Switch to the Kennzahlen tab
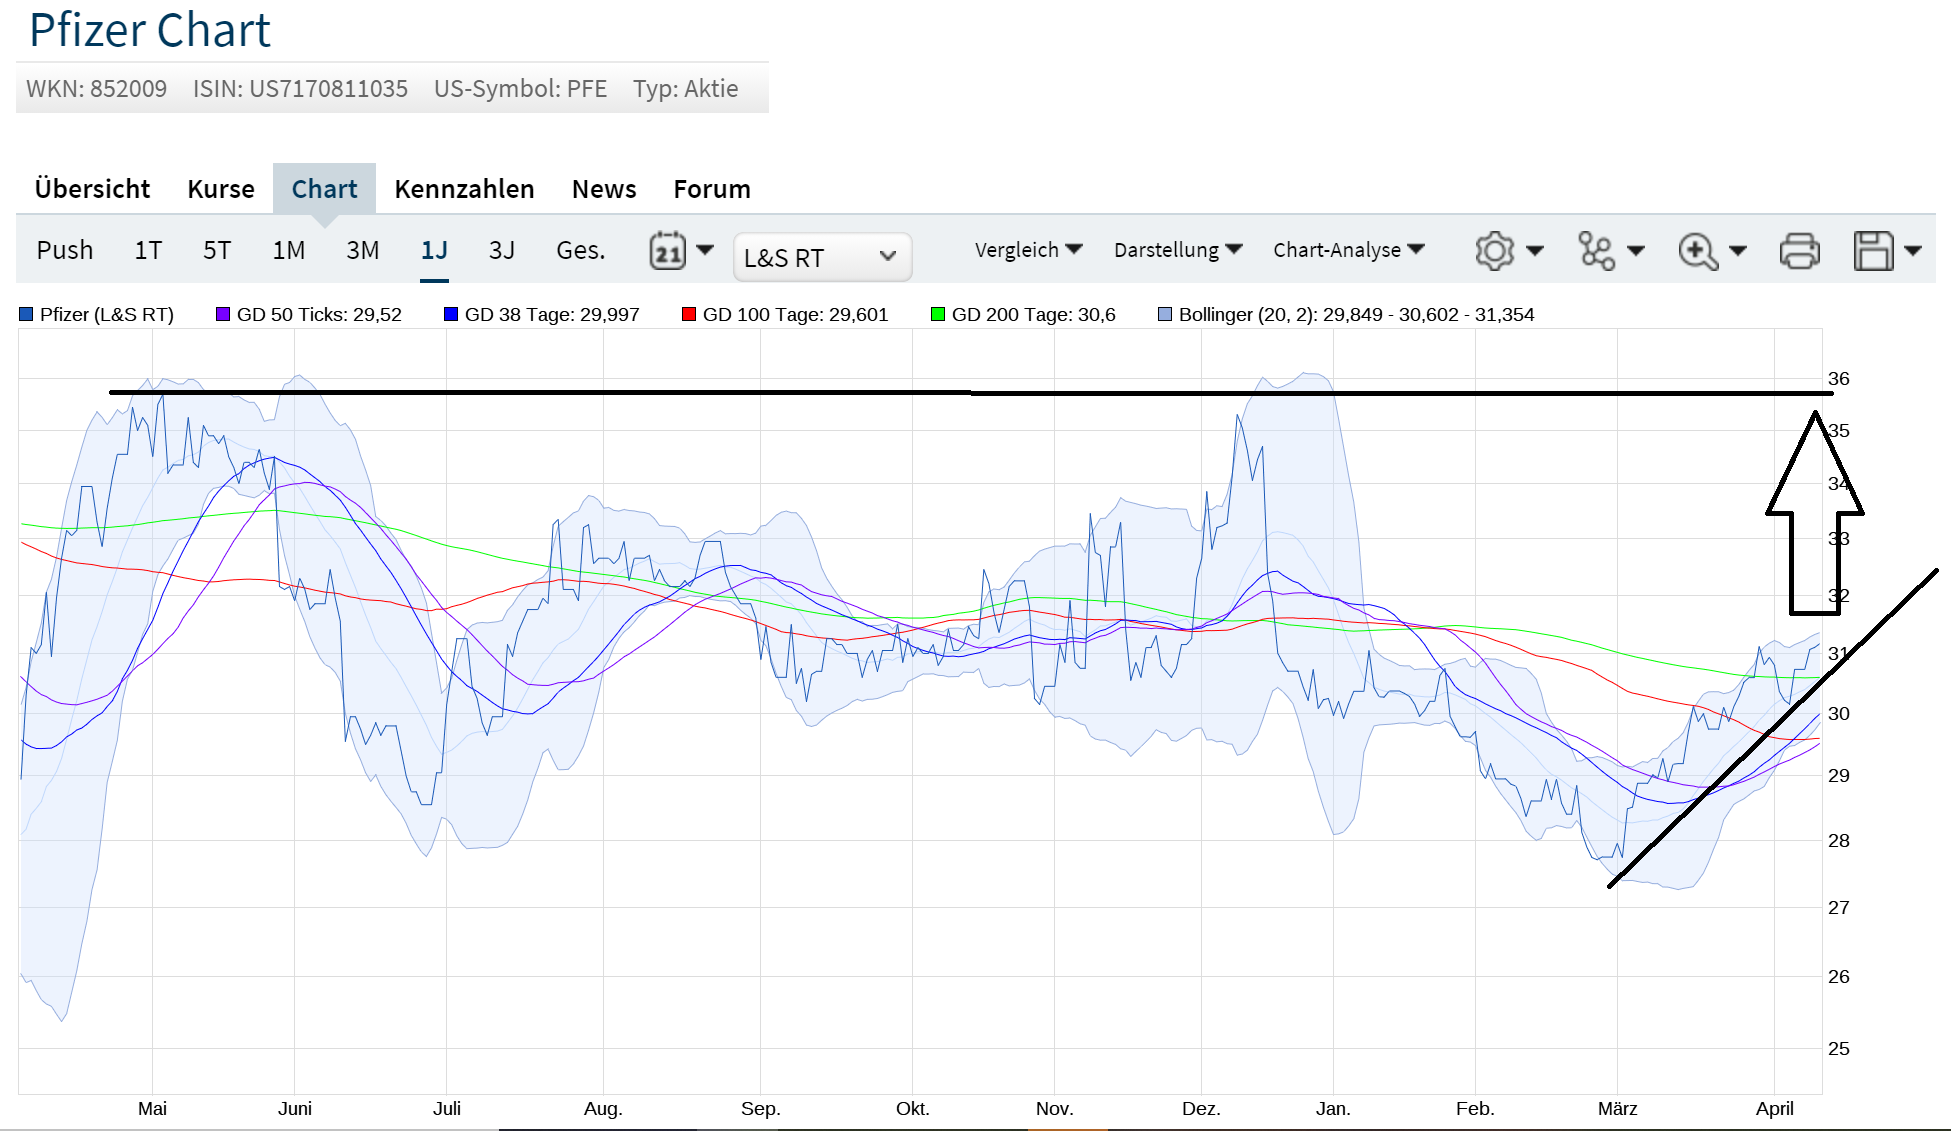 (464, 189)
